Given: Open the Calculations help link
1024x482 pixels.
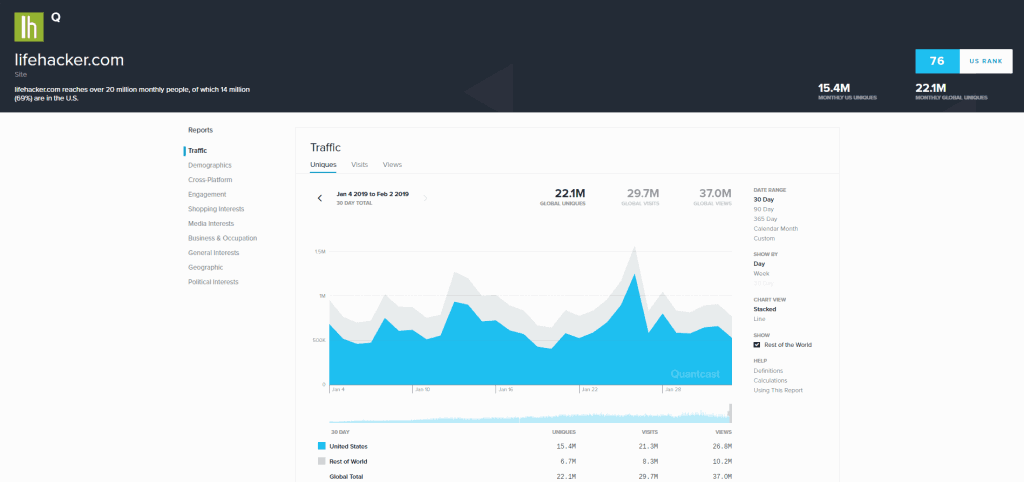Looking at the screenshot, I should (x=771, y=380).
